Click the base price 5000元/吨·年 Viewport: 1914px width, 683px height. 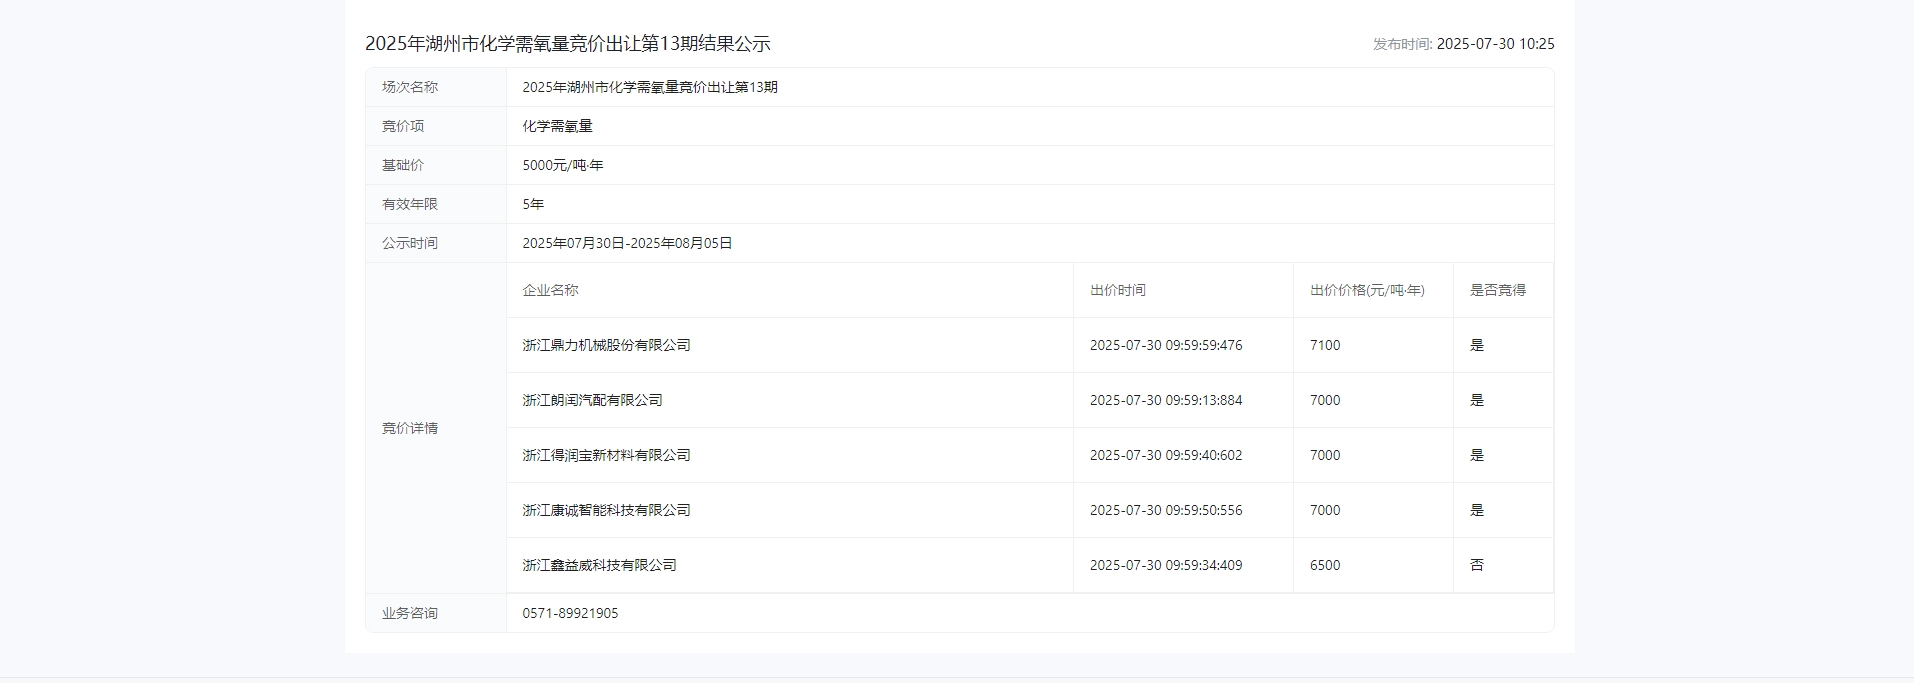562,165
